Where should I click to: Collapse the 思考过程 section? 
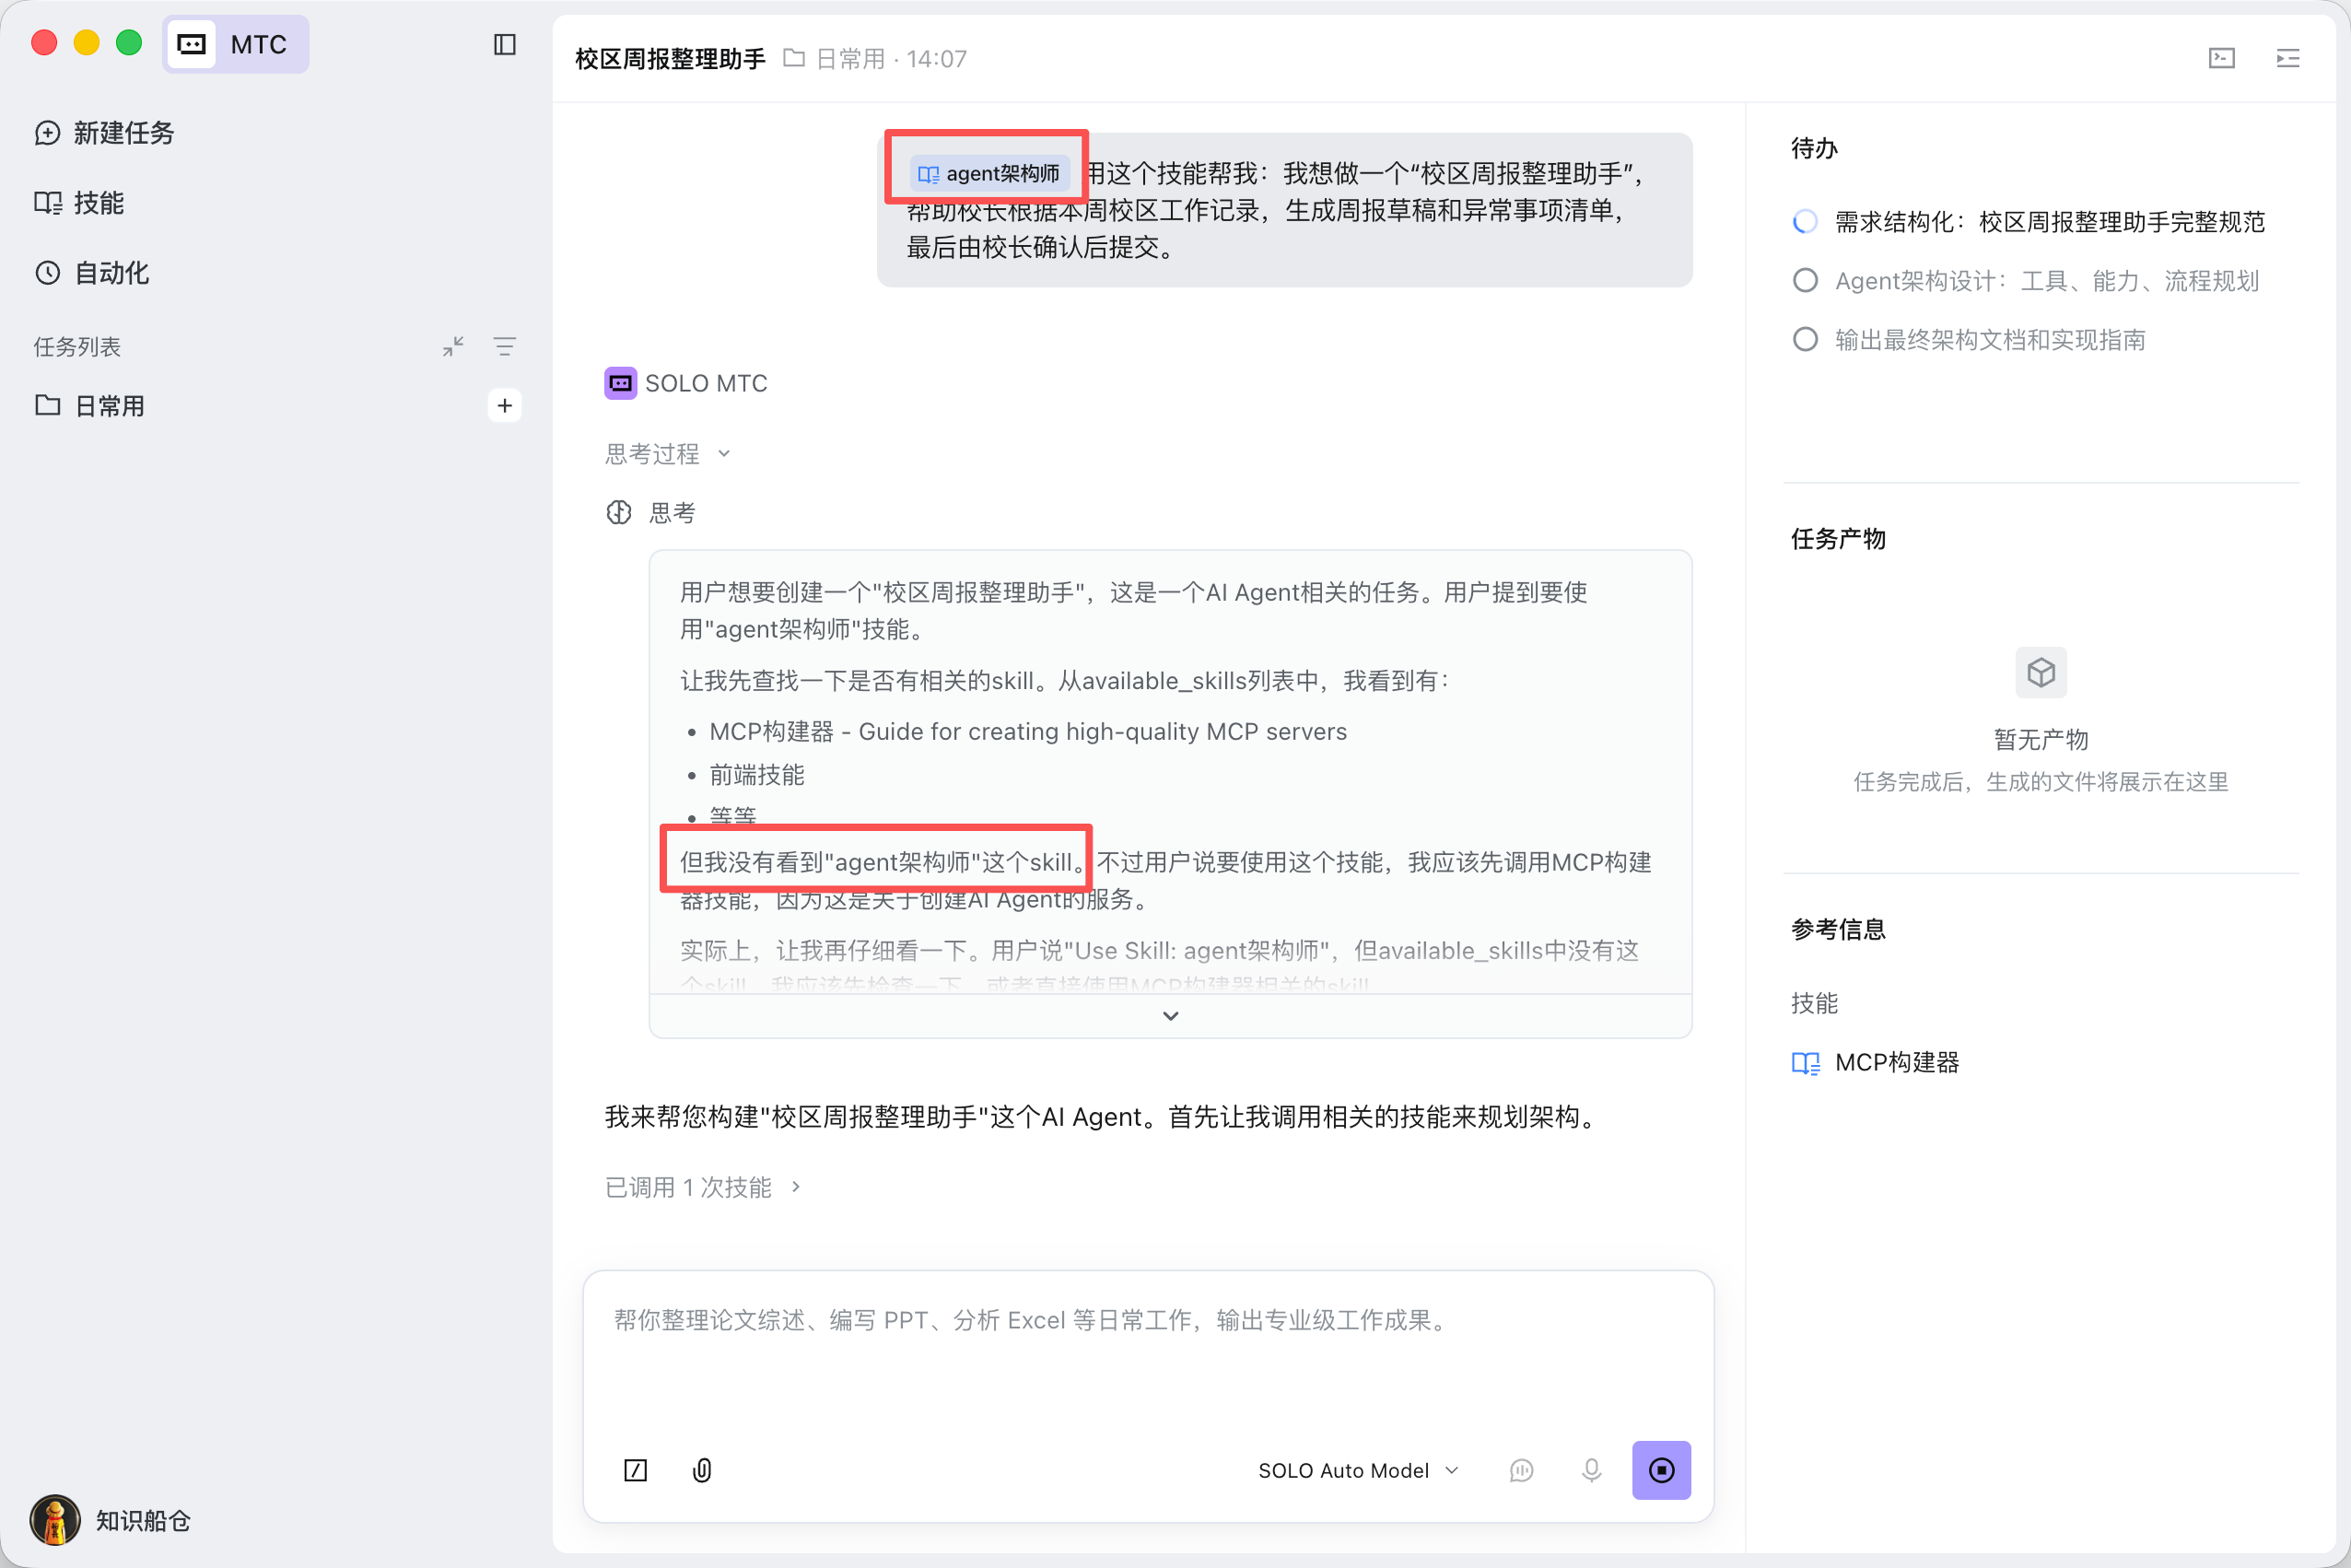pos(667,454)
